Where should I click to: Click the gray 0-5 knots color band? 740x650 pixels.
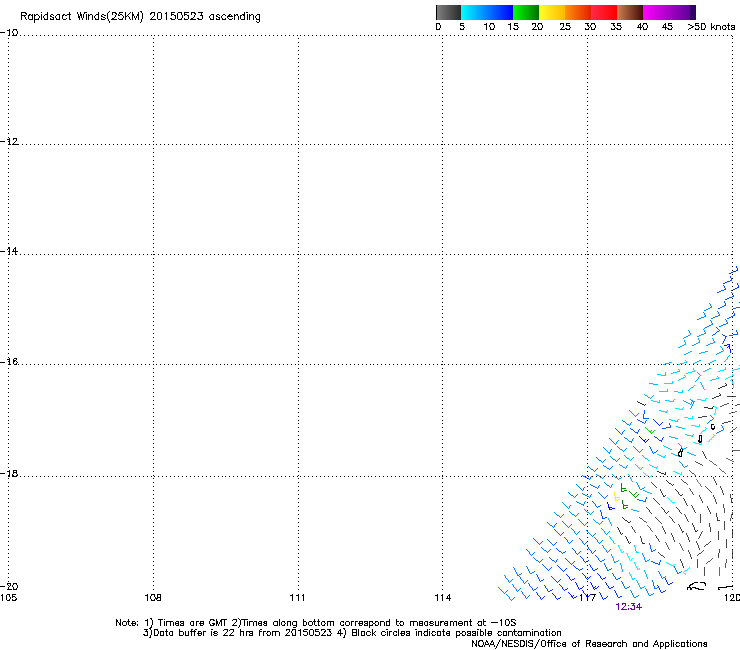coord(448,12)
